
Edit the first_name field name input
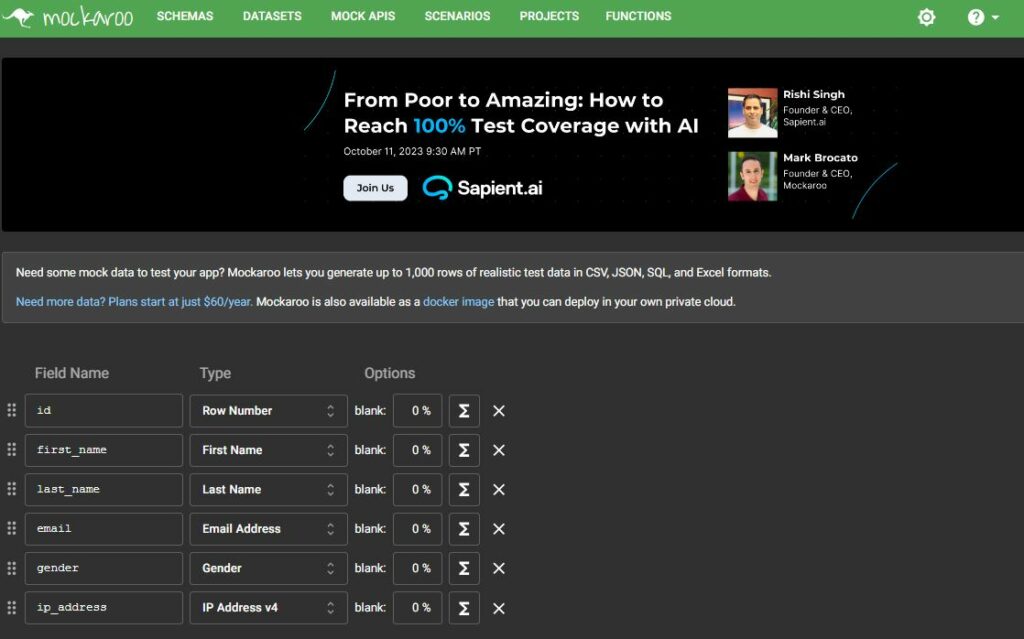coord(104,450)
